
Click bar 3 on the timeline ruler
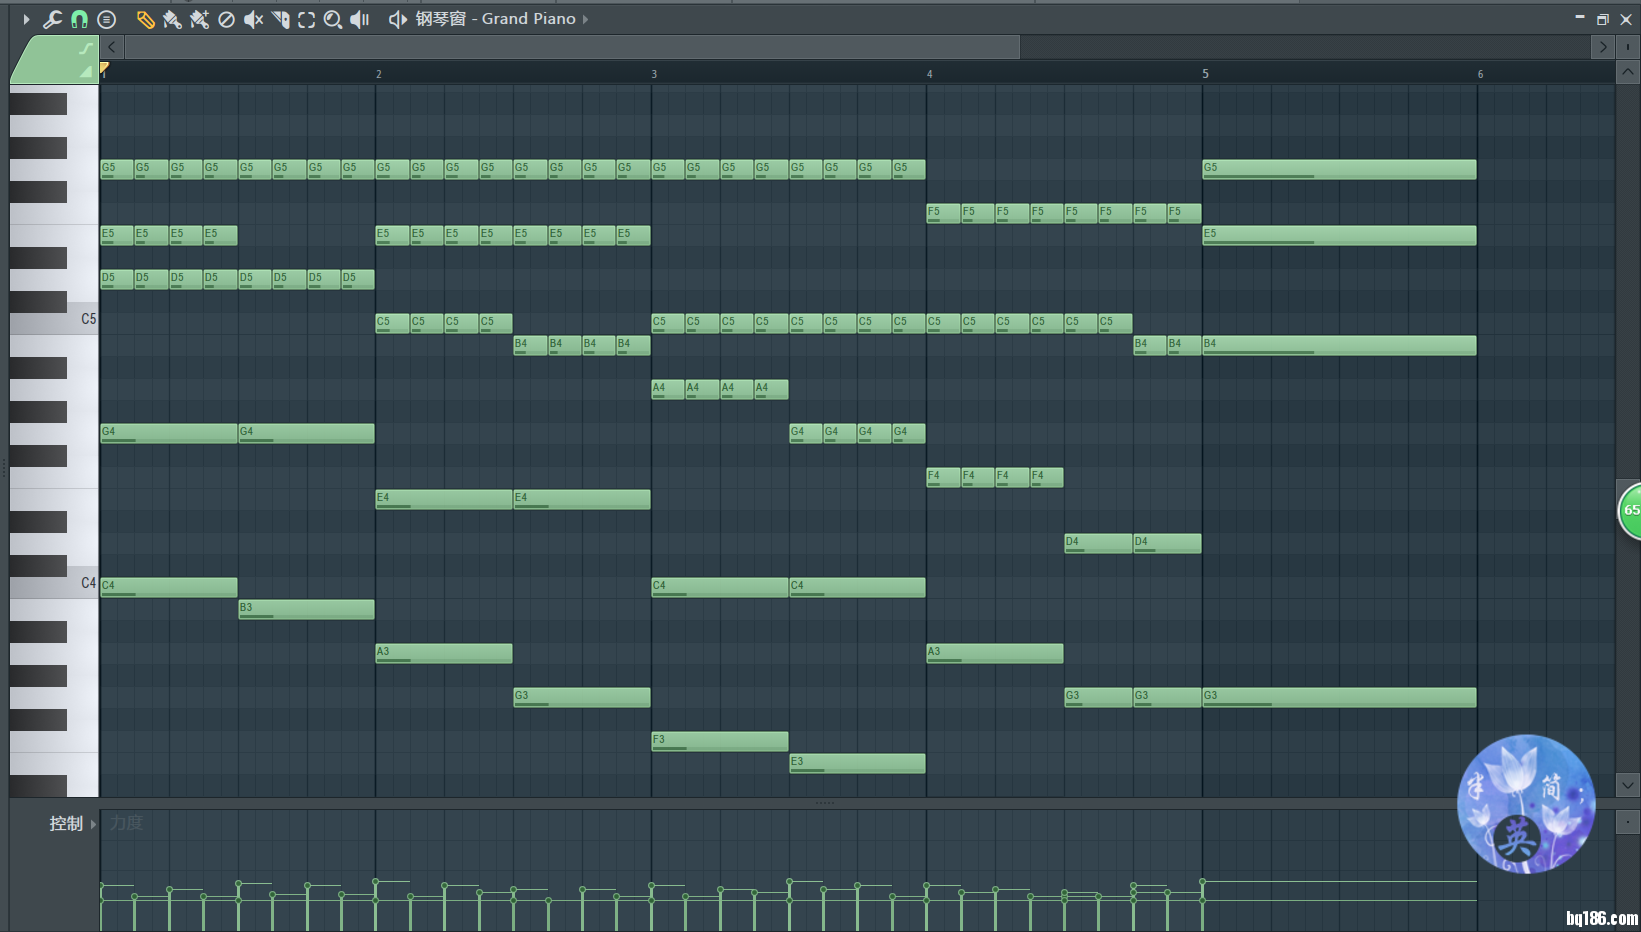point(654,74)
